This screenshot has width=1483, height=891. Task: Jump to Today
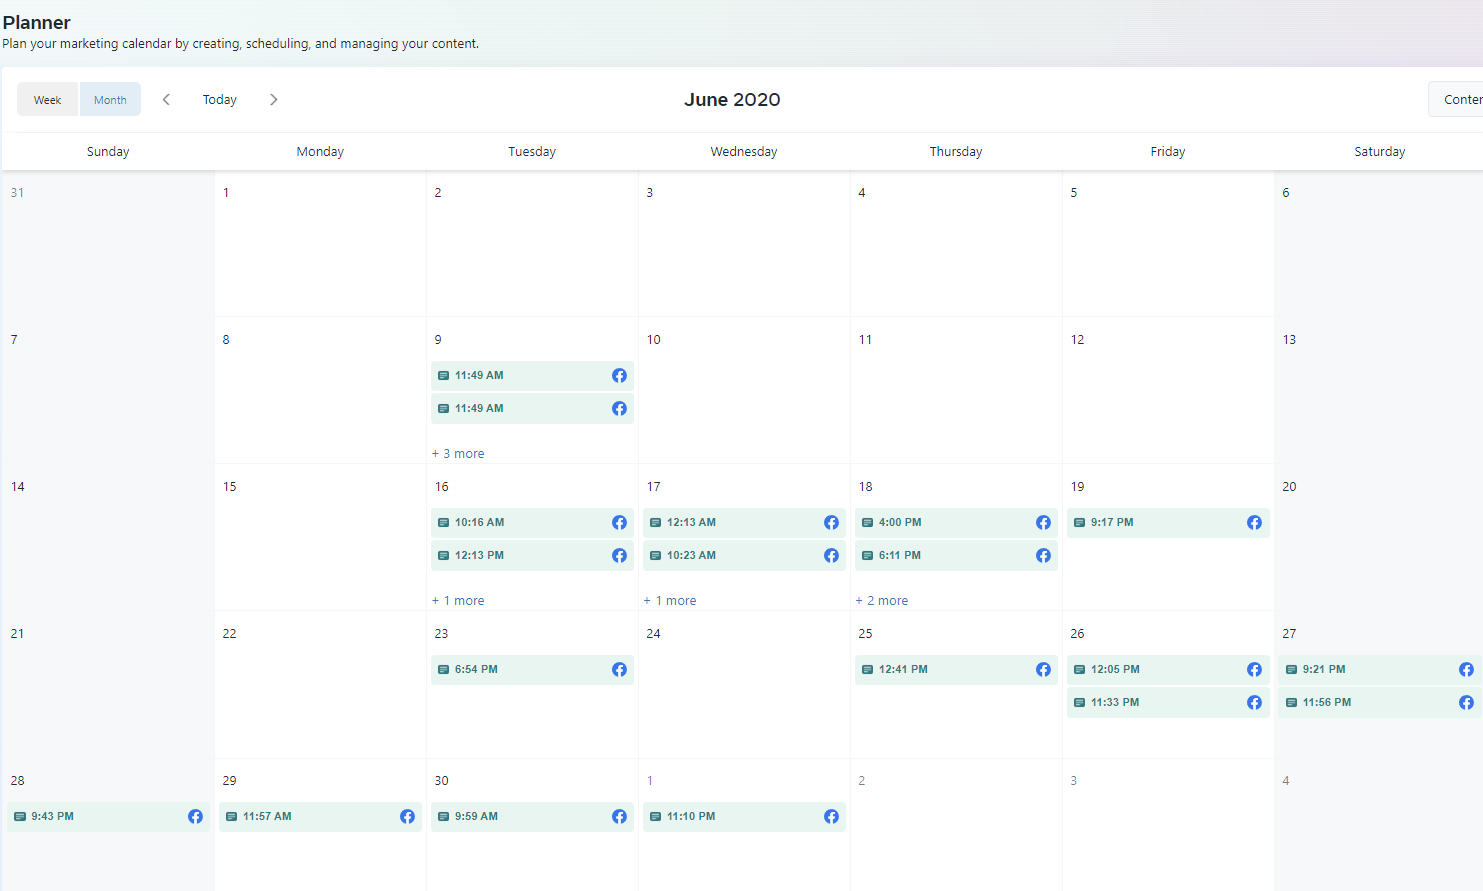tap(219, 100)
